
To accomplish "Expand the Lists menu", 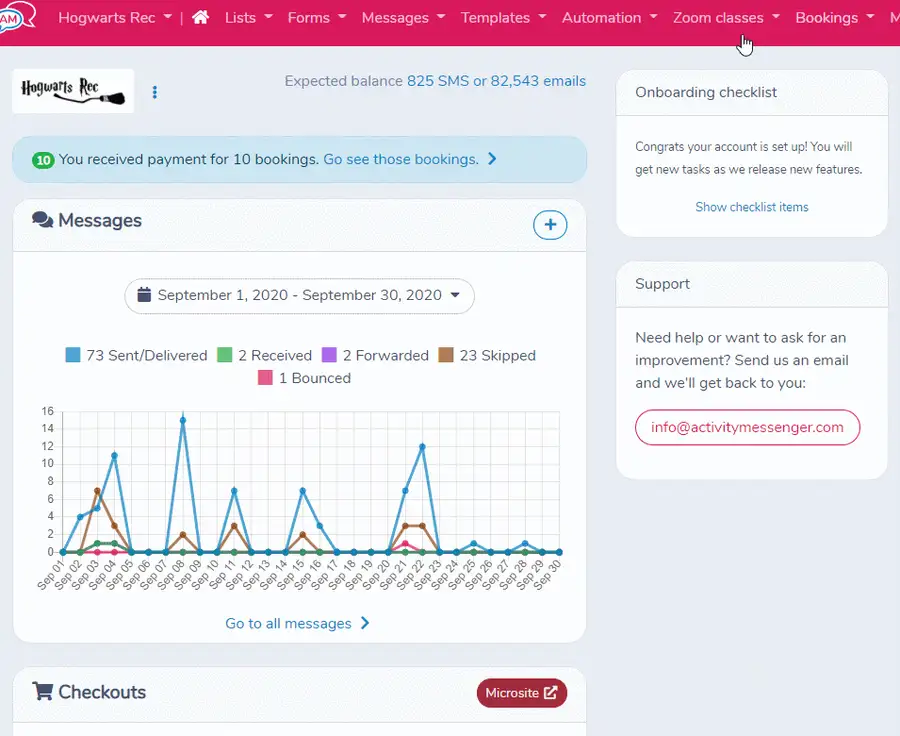I will [x=249, y=18].
